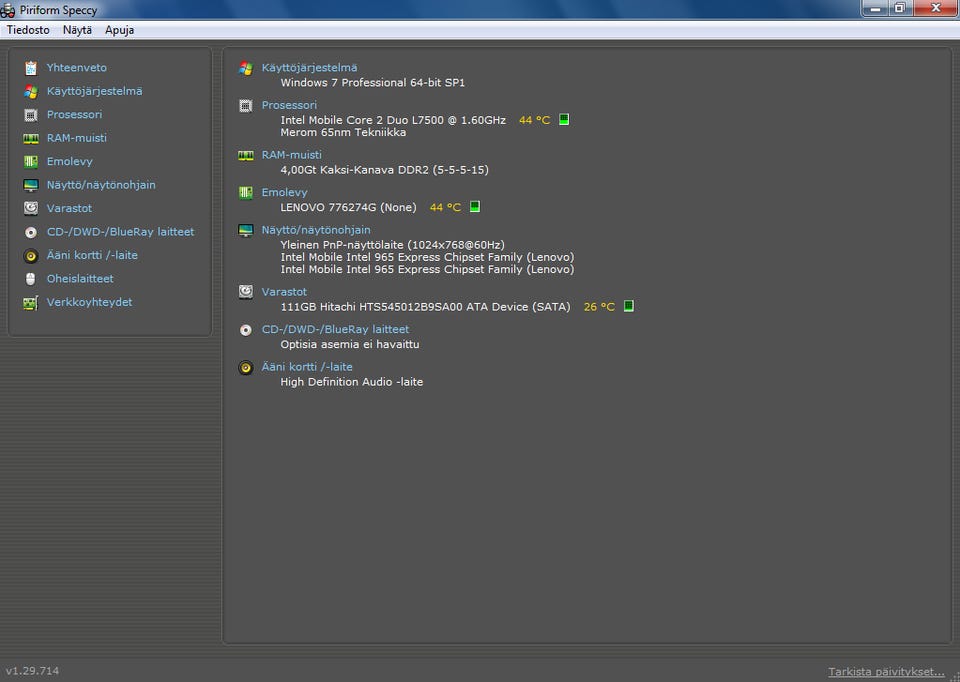The height and width of the screenshot is (682, 960).
Task: Click the green hard drive temperature indicator icon
Action: [628, 305]
